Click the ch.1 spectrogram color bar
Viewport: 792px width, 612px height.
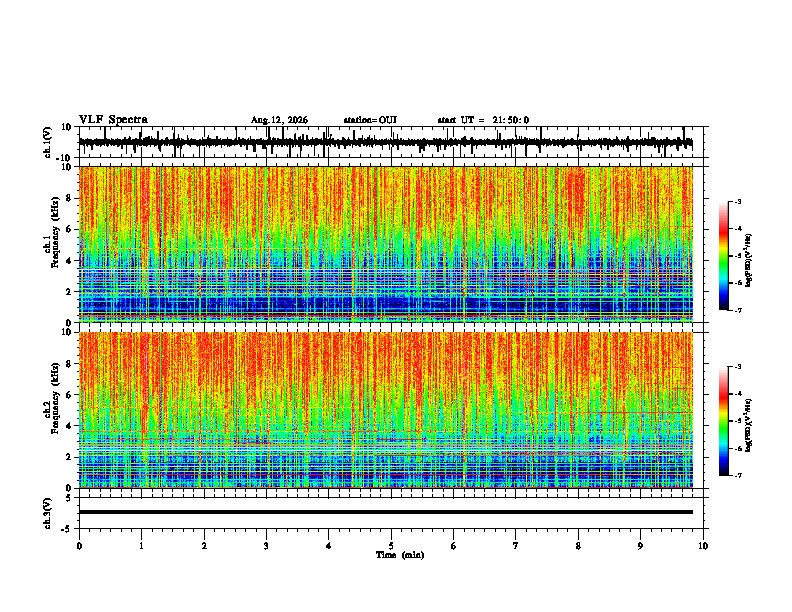pyautogui.click(x=724, y=256)
